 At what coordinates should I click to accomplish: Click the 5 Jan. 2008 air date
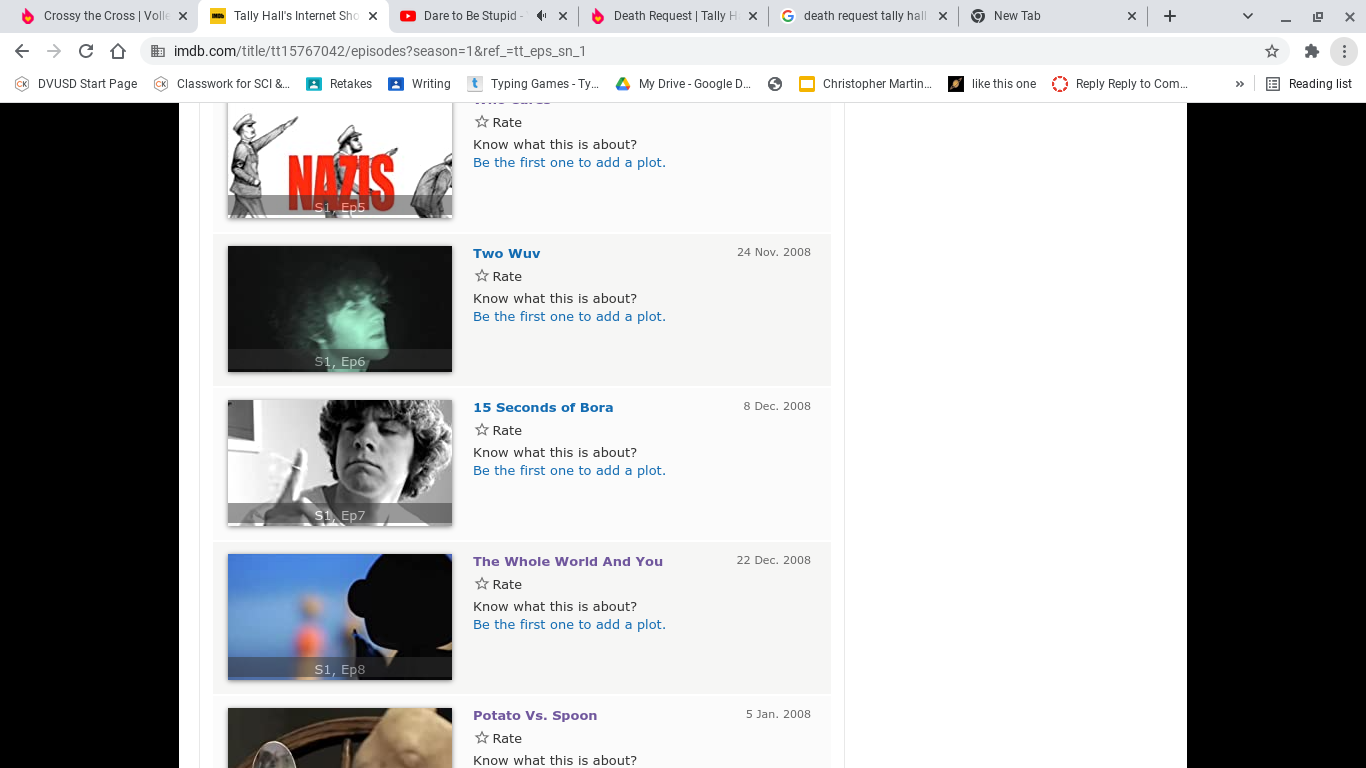pos(778,714)
